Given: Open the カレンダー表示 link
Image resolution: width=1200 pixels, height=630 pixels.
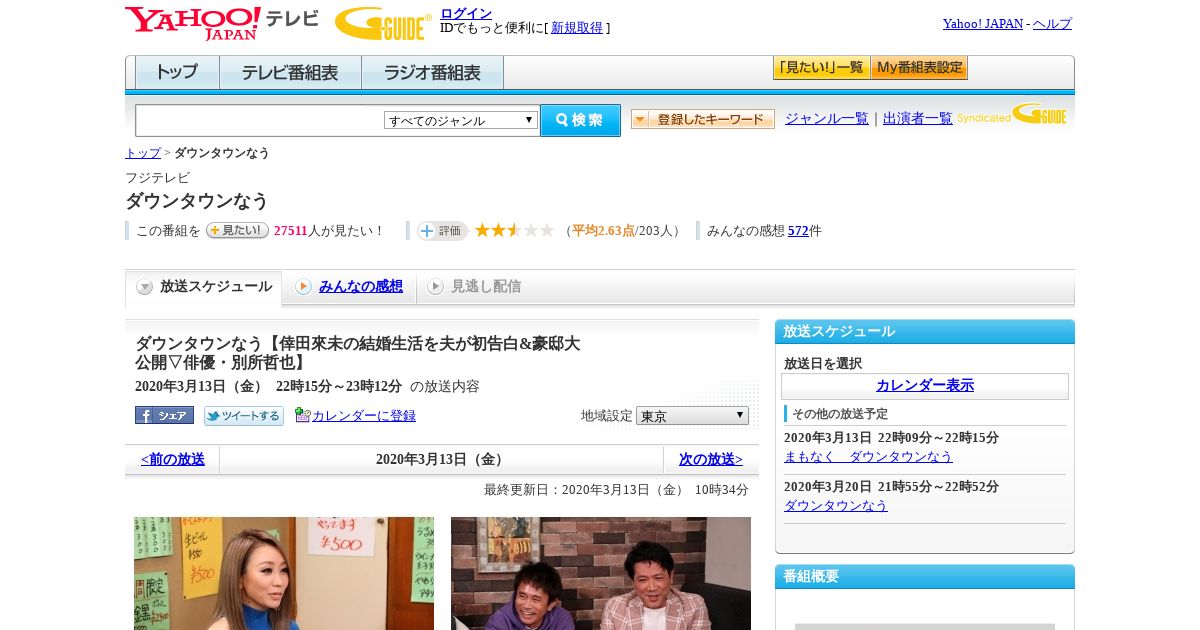Looking at the screenshot, I should click(x=925, y=386).
